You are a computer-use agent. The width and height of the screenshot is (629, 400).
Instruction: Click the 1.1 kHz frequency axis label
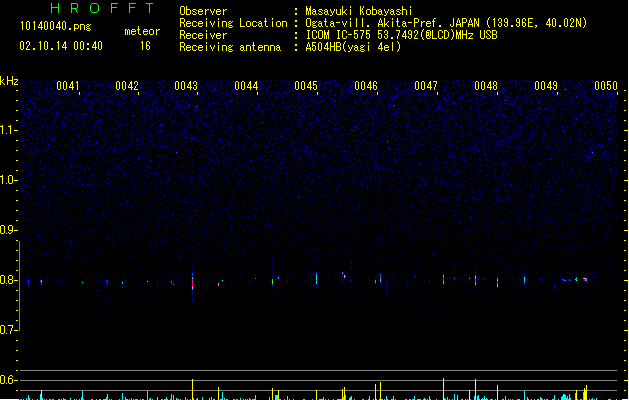click(x=8, y=130)
